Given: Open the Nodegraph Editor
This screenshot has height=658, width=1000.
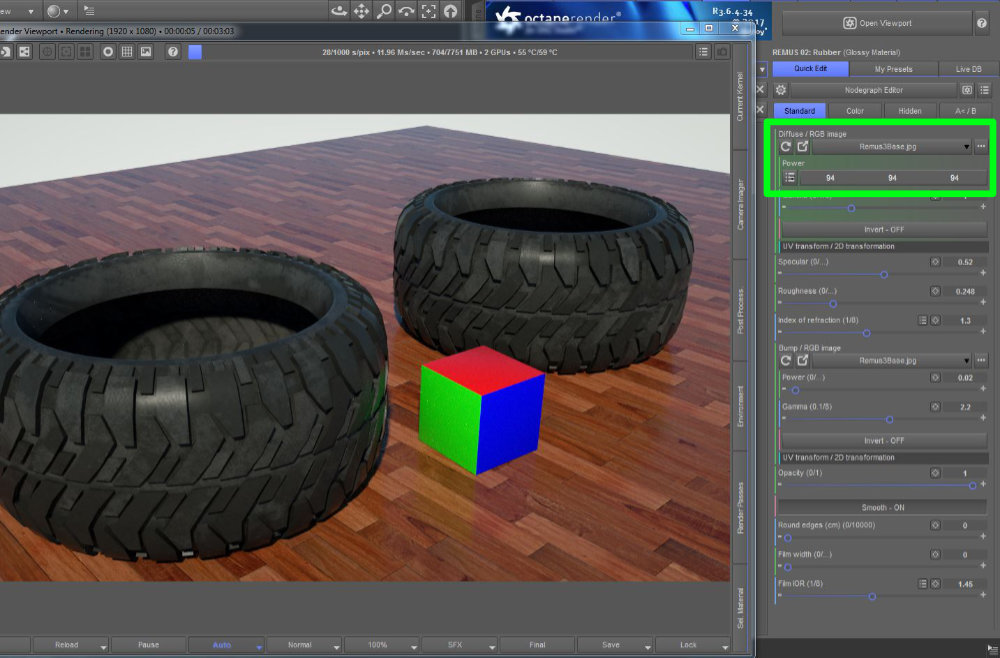Looking at the screenshot, I should tap(873, 90).
